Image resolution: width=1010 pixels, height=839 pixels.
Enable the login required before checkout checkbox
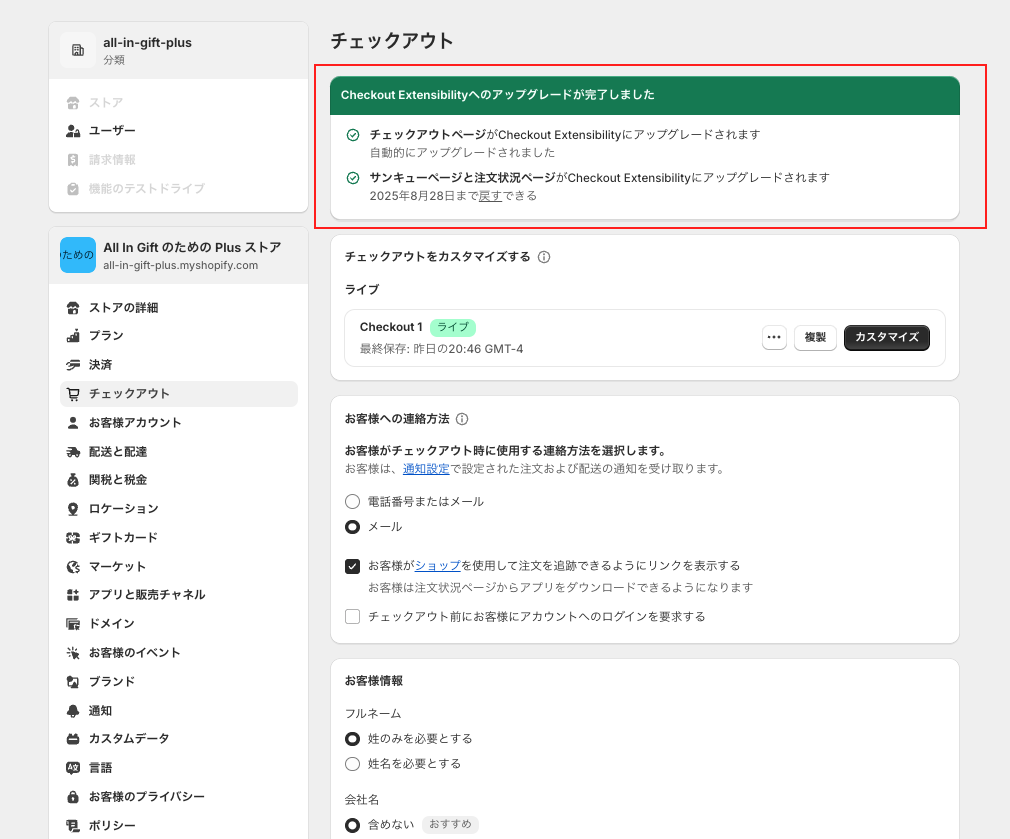click(352, 617)
